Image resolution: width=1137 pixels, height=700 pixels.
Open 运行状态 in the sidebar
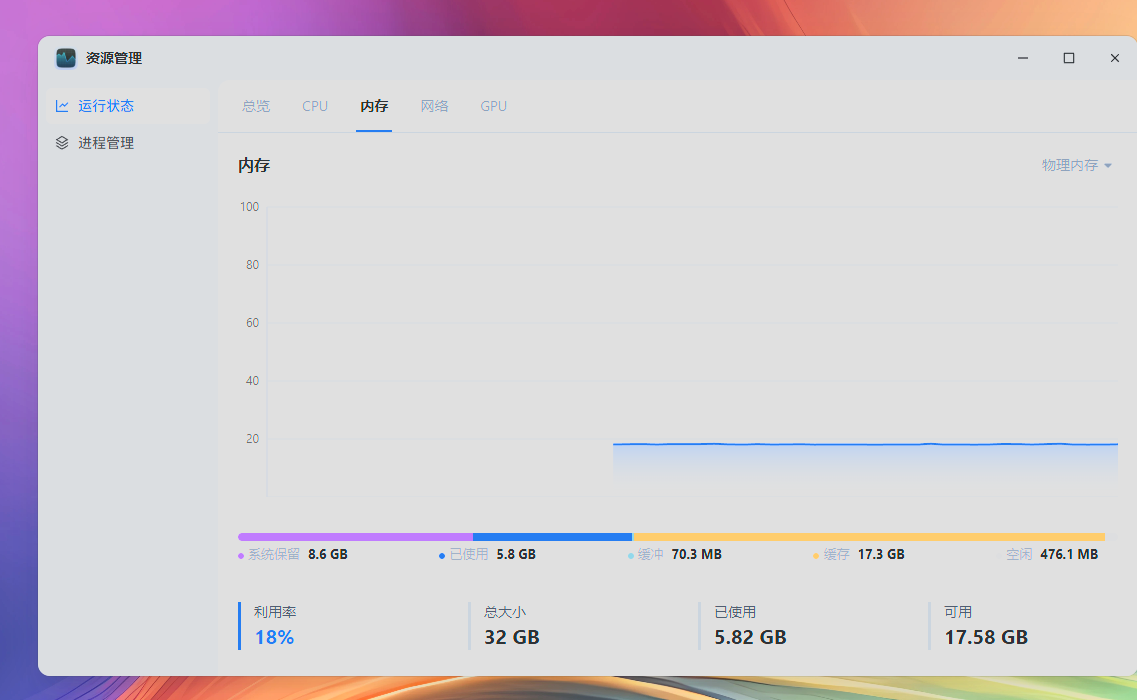(128, 106)
